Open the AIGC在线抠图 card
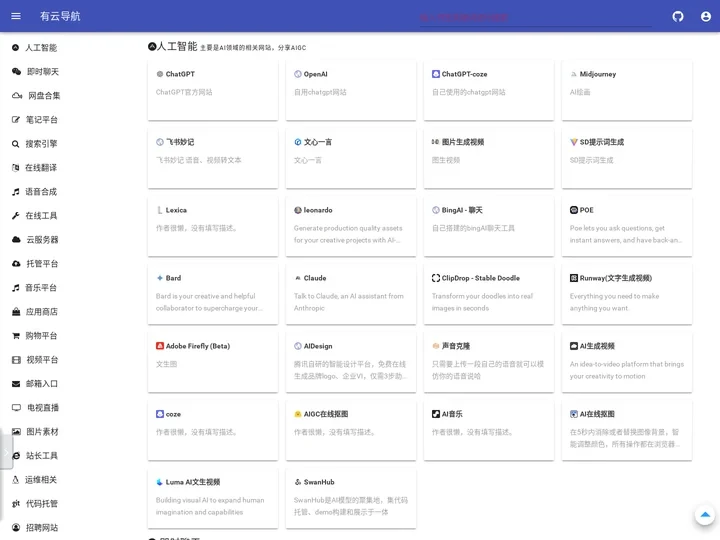This screenshot has width=720, height=540. click(x=351, y=430)
